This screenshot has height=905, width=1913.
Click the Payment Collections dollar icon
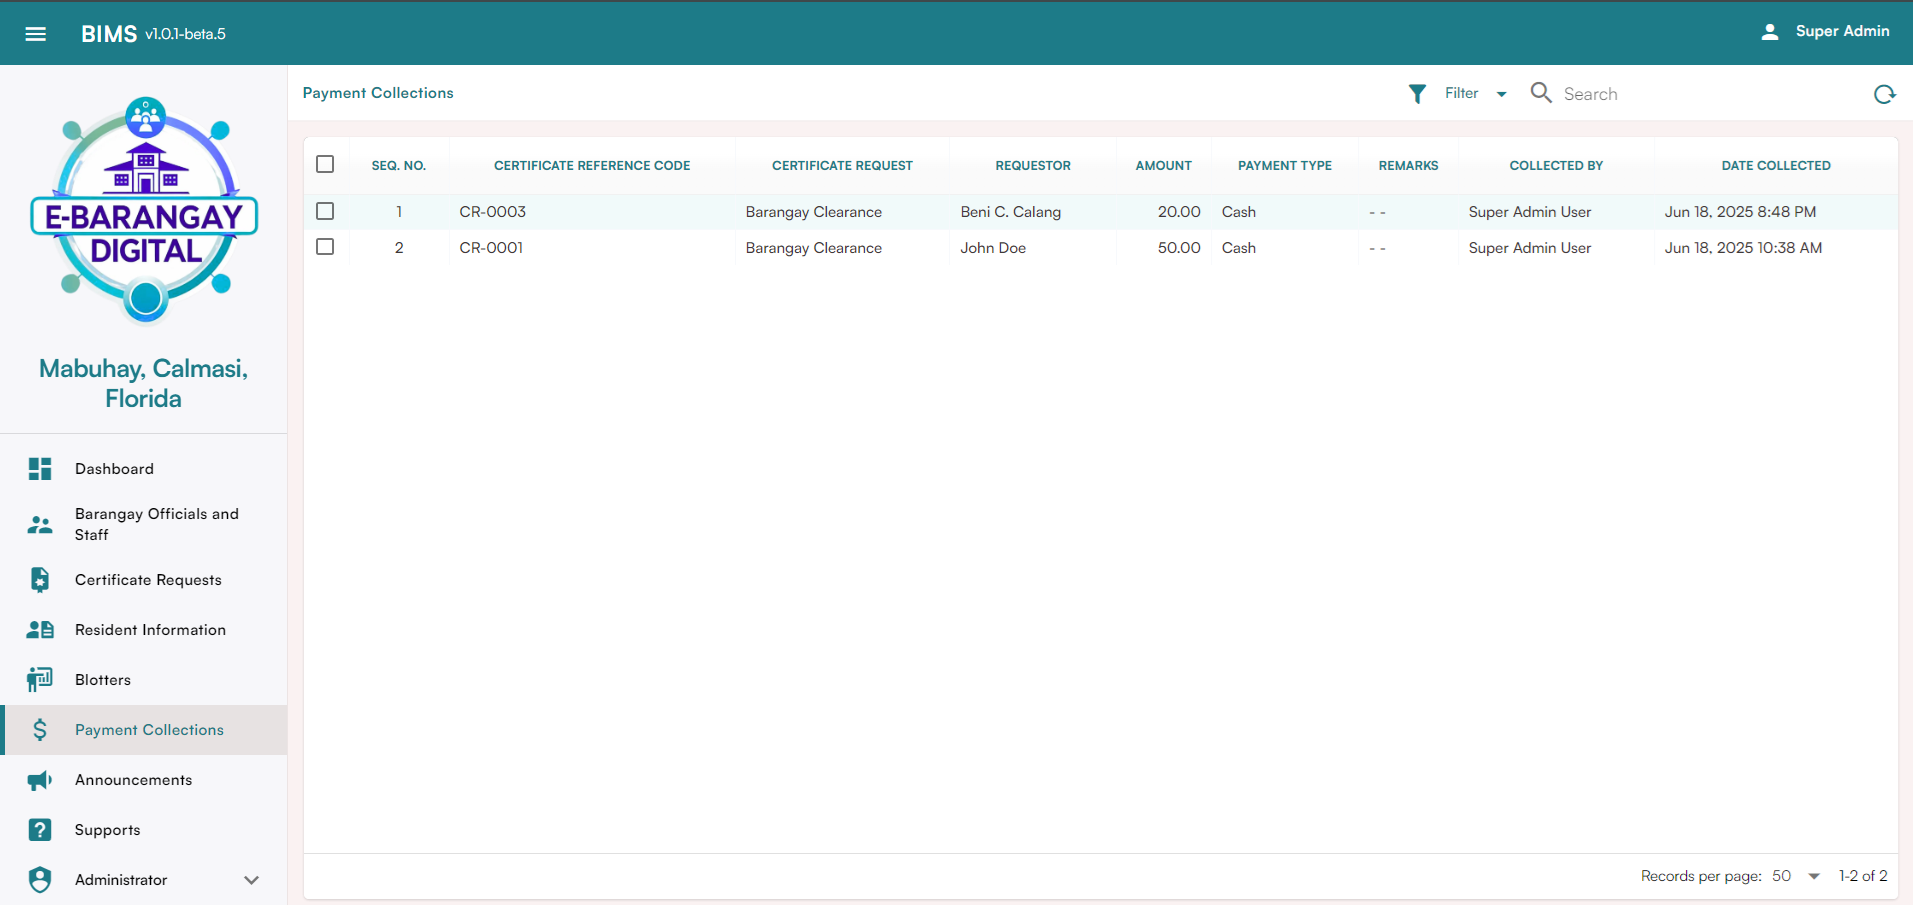click(40, 730)
